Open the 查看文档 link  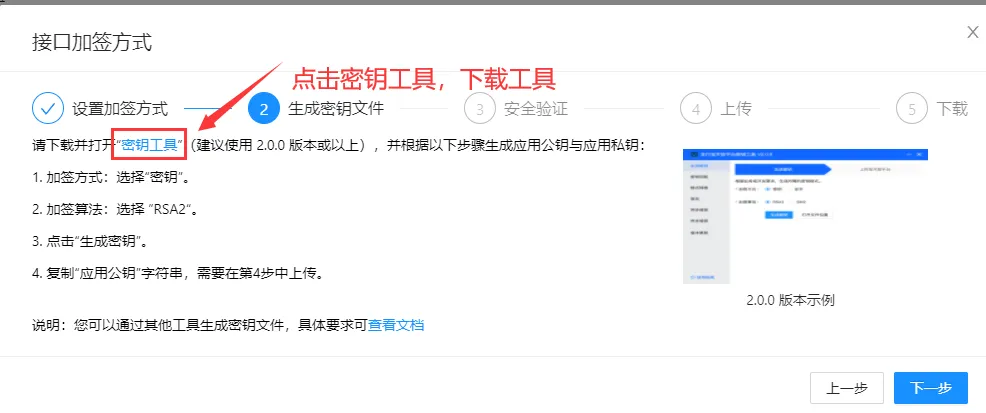[x=396, y=325]
